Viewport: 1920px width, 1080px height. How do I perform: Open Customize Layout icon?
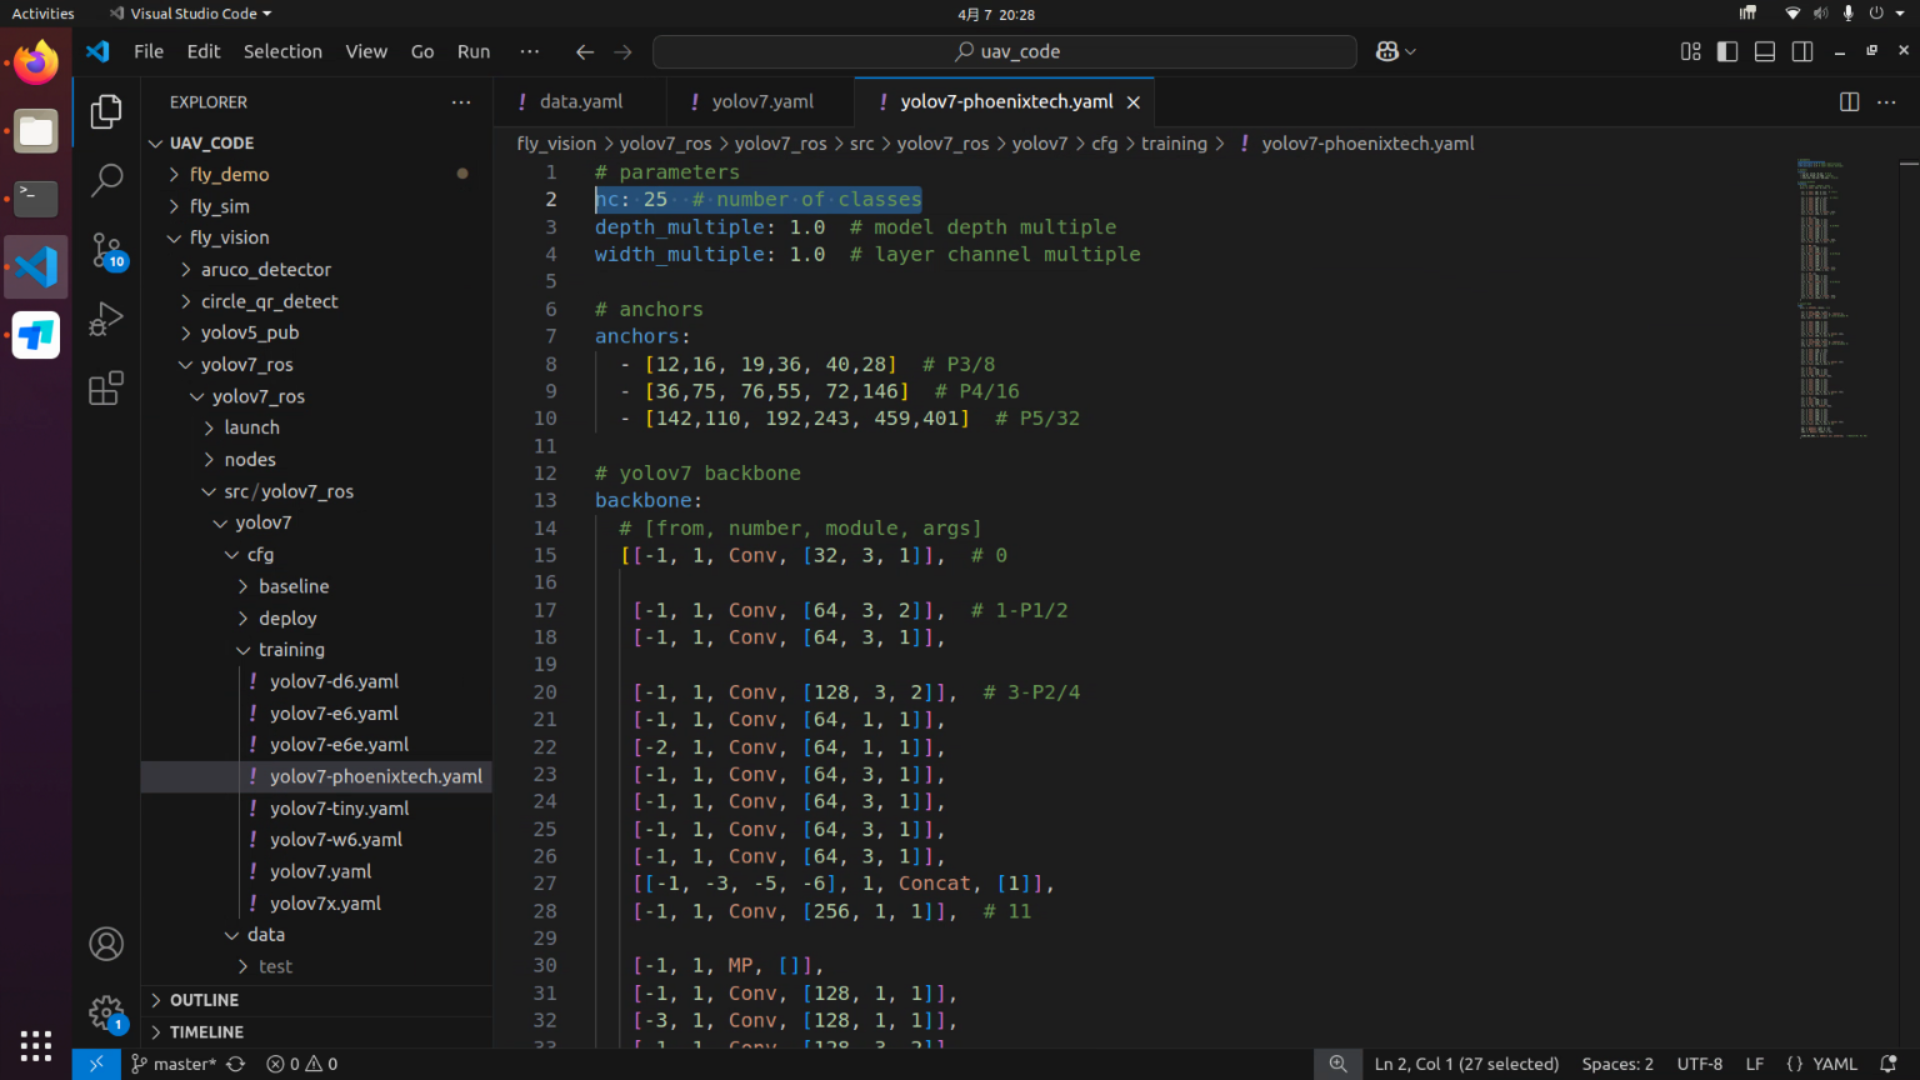click(x=1691, y=51)
